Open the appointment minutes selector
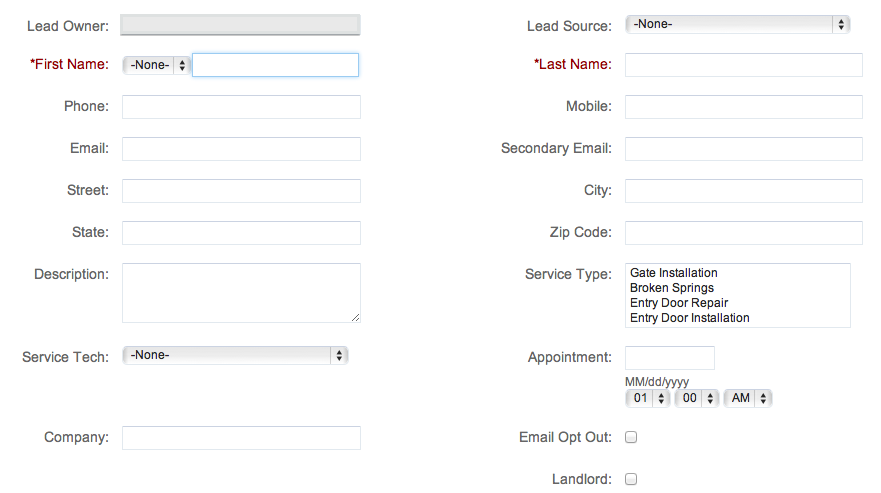881x493 pixels. pyautogui.click(x=697, y=399)
